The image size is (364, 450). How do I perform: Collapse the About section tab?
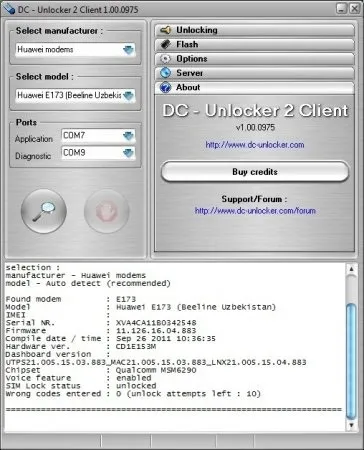pos(255,87)
